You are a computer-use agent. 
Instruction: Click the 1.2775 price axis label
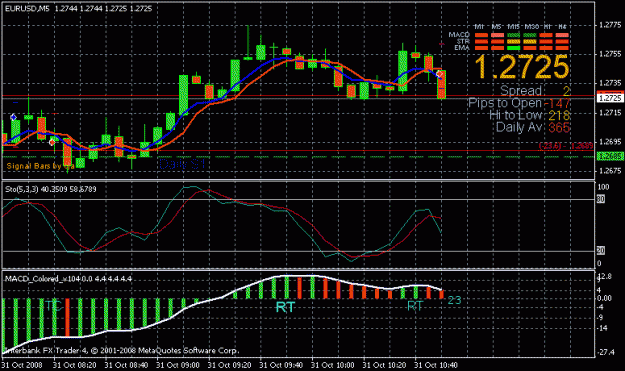(610, 25)
